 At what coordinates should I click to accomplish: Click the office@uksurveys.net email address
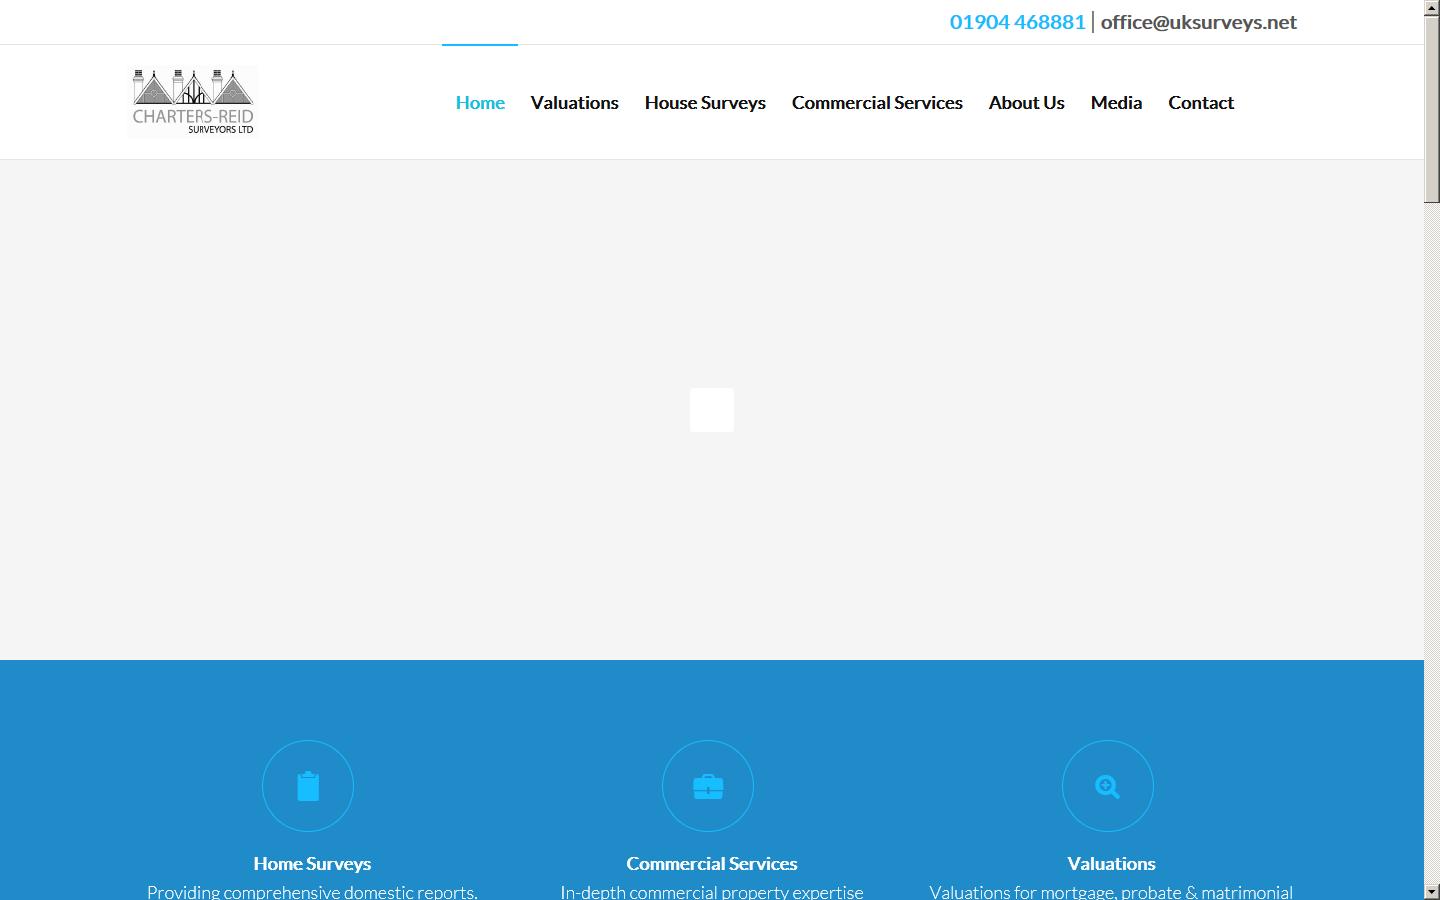click(x=1198, y=21)
